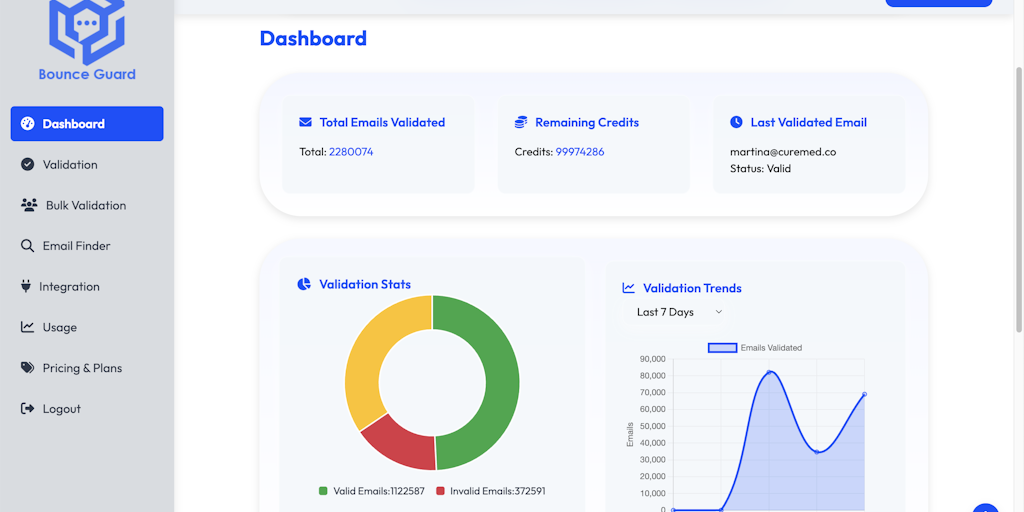
Task: Click the clock icon beside Last Validated Email
Action: pyautogui.click(x=736, y=122)
